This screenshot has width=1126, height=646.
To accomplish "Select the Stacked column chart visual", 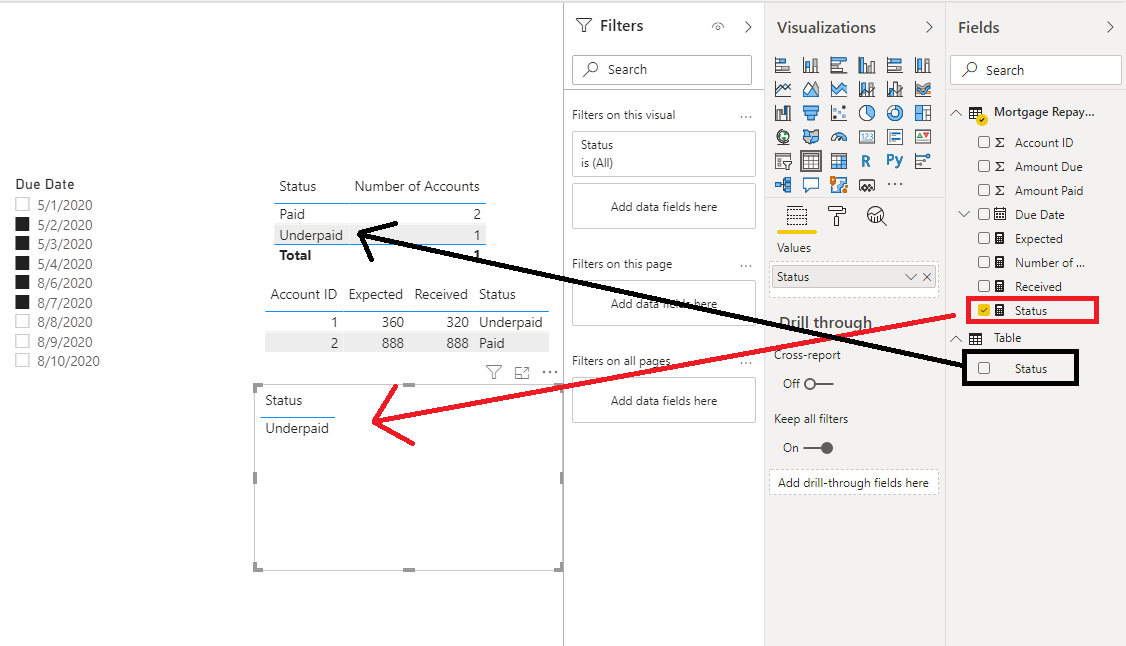I will (811, 65).
